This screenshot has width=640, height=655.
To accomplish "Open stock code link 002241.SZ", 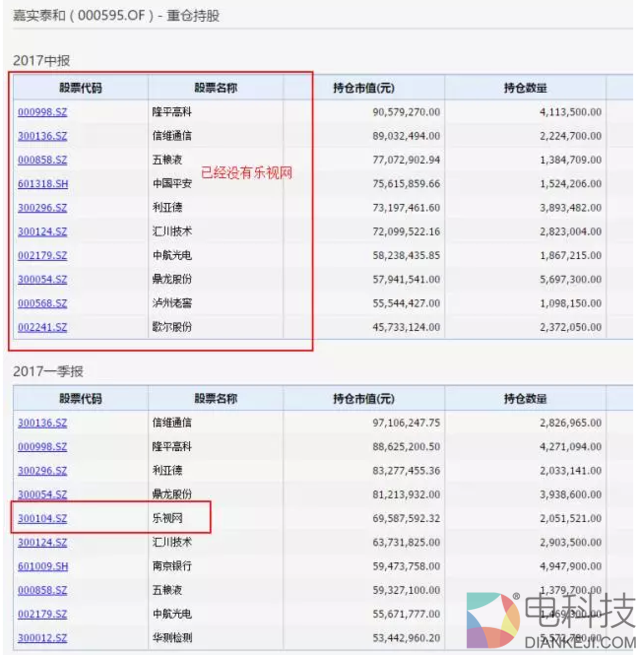I will [x=42, y=327].
